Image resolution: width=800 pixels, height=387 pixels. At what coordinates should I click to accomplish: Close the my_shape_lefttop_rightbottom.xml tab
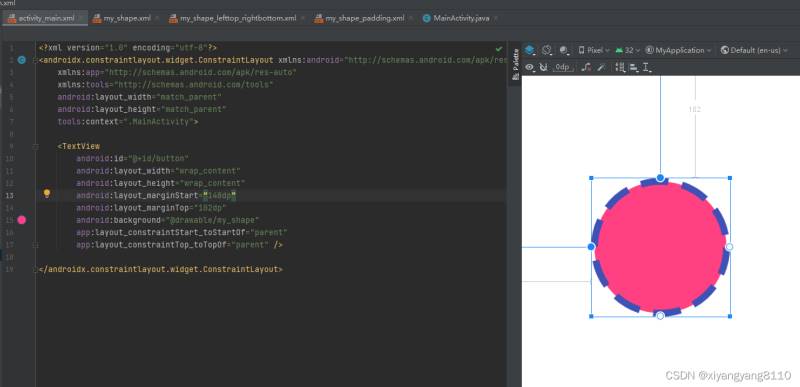pos(303,18)
